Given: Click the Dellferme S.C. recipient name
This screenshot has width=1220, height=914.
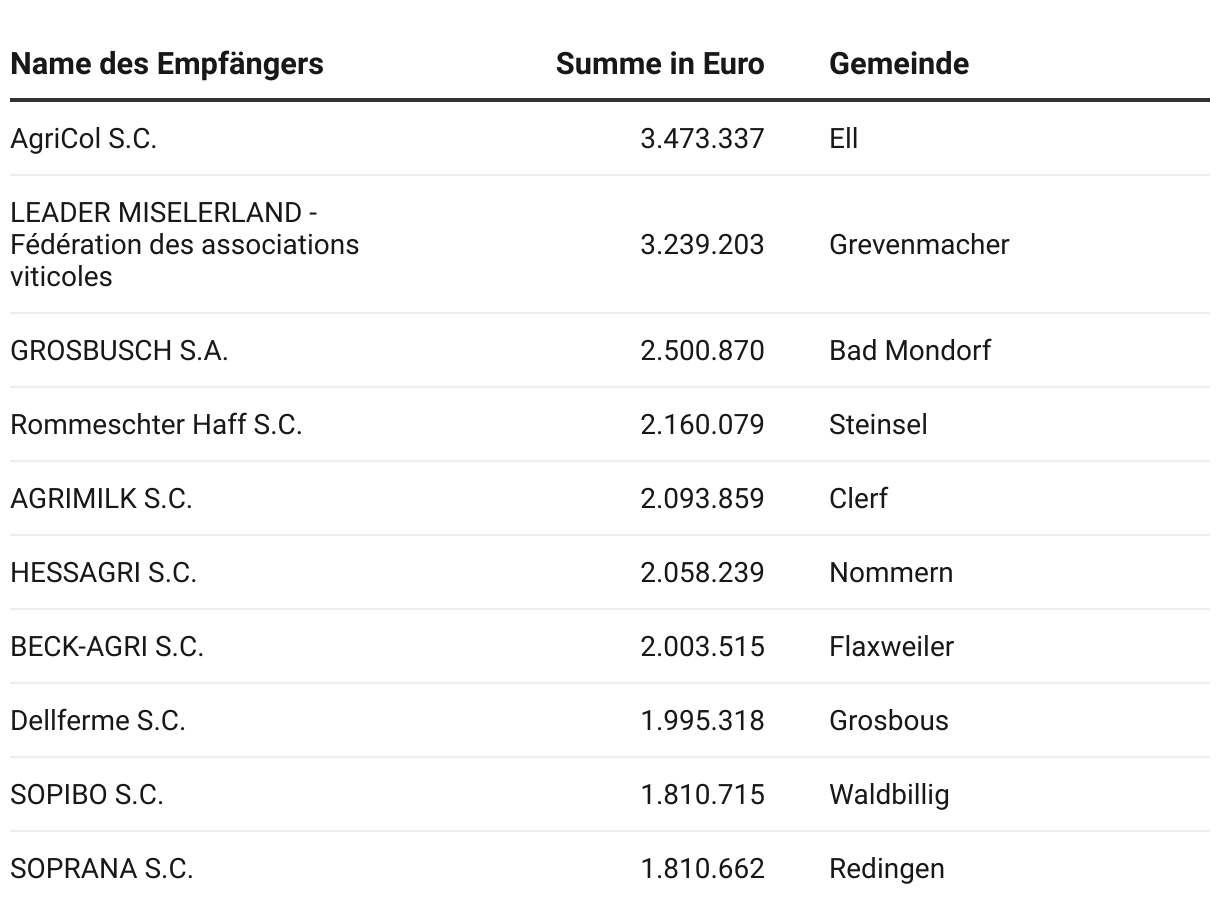Looking at the screenshot, I should click(x=98, y=721).
